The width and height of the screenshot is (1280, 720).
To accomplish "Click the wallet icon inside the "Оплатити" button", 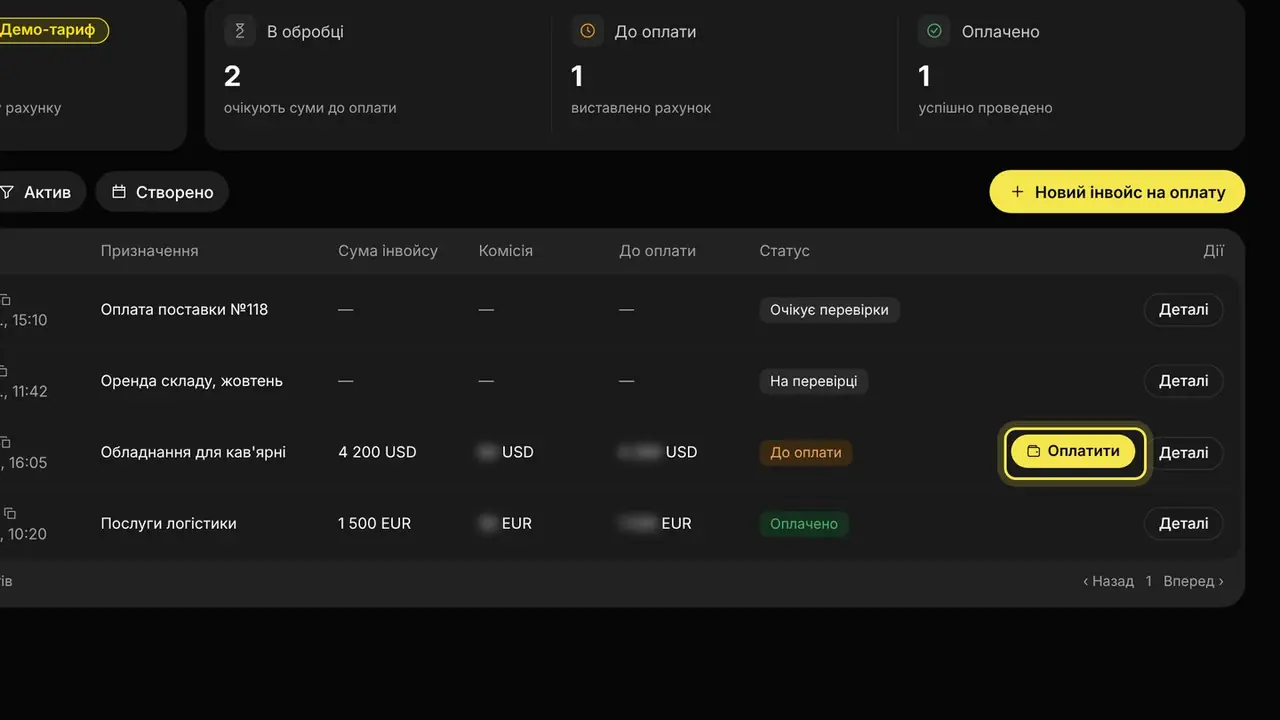I will coord(1034,451).
